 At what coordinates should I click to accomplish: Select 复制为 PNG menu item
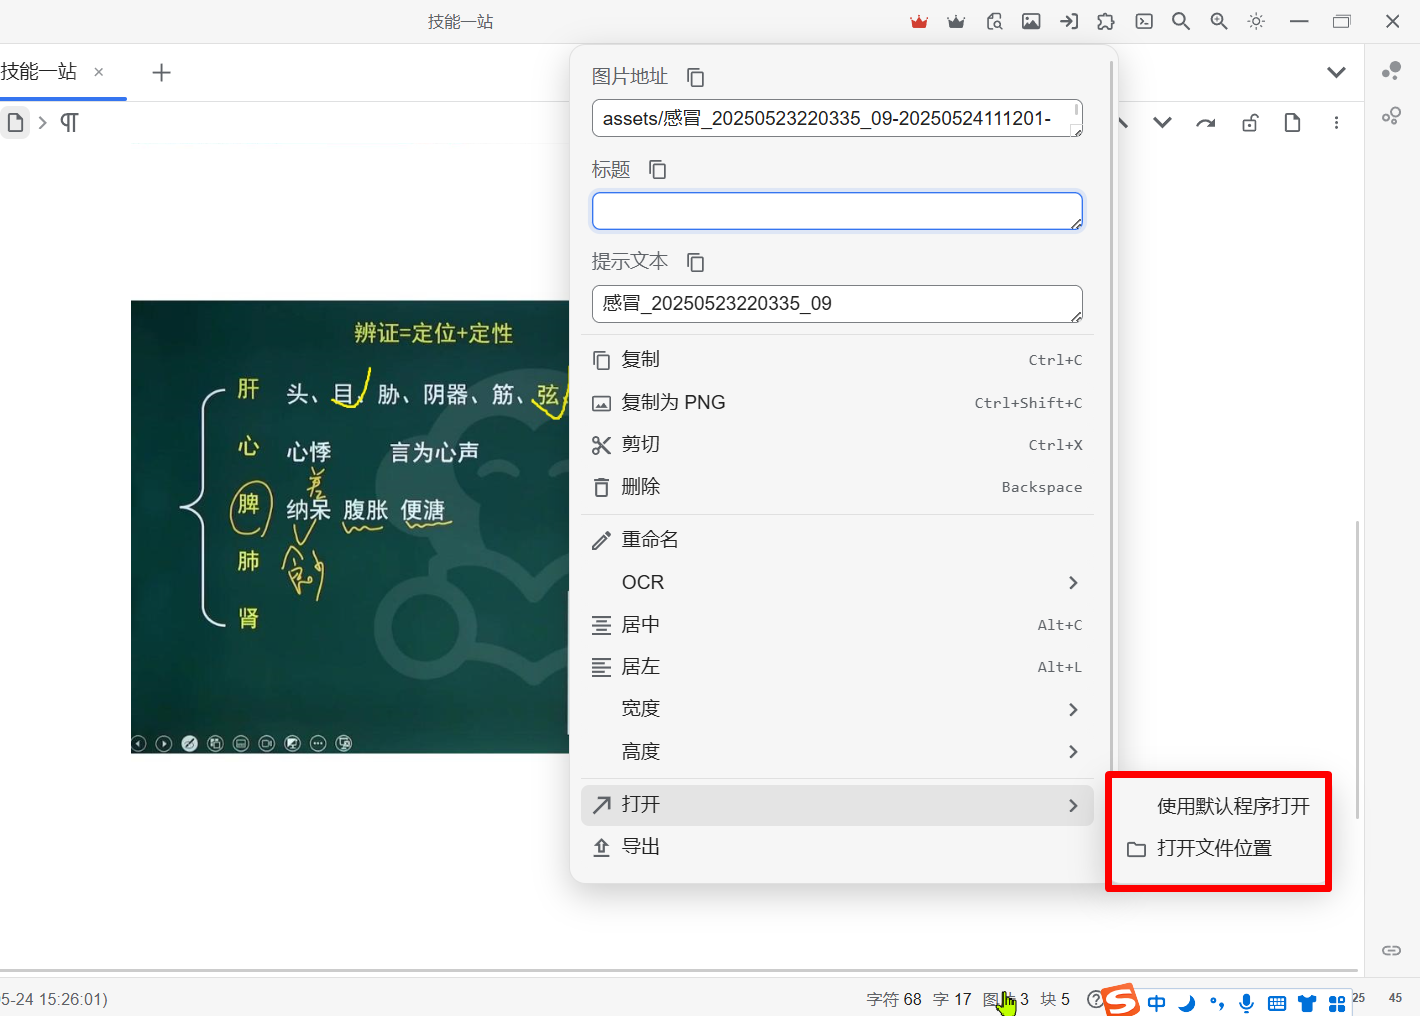[x=837, y=403]
